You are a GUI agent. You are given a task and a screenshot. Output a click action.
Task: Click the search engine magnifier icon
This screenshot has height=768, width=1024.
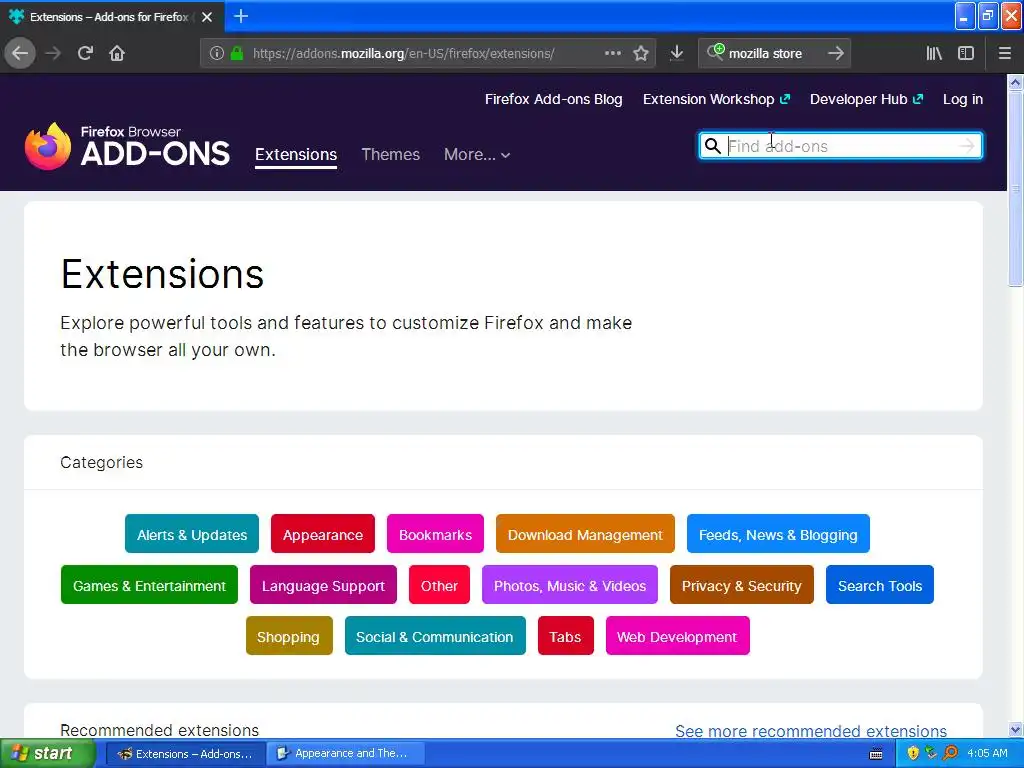(x=716, y=52)
